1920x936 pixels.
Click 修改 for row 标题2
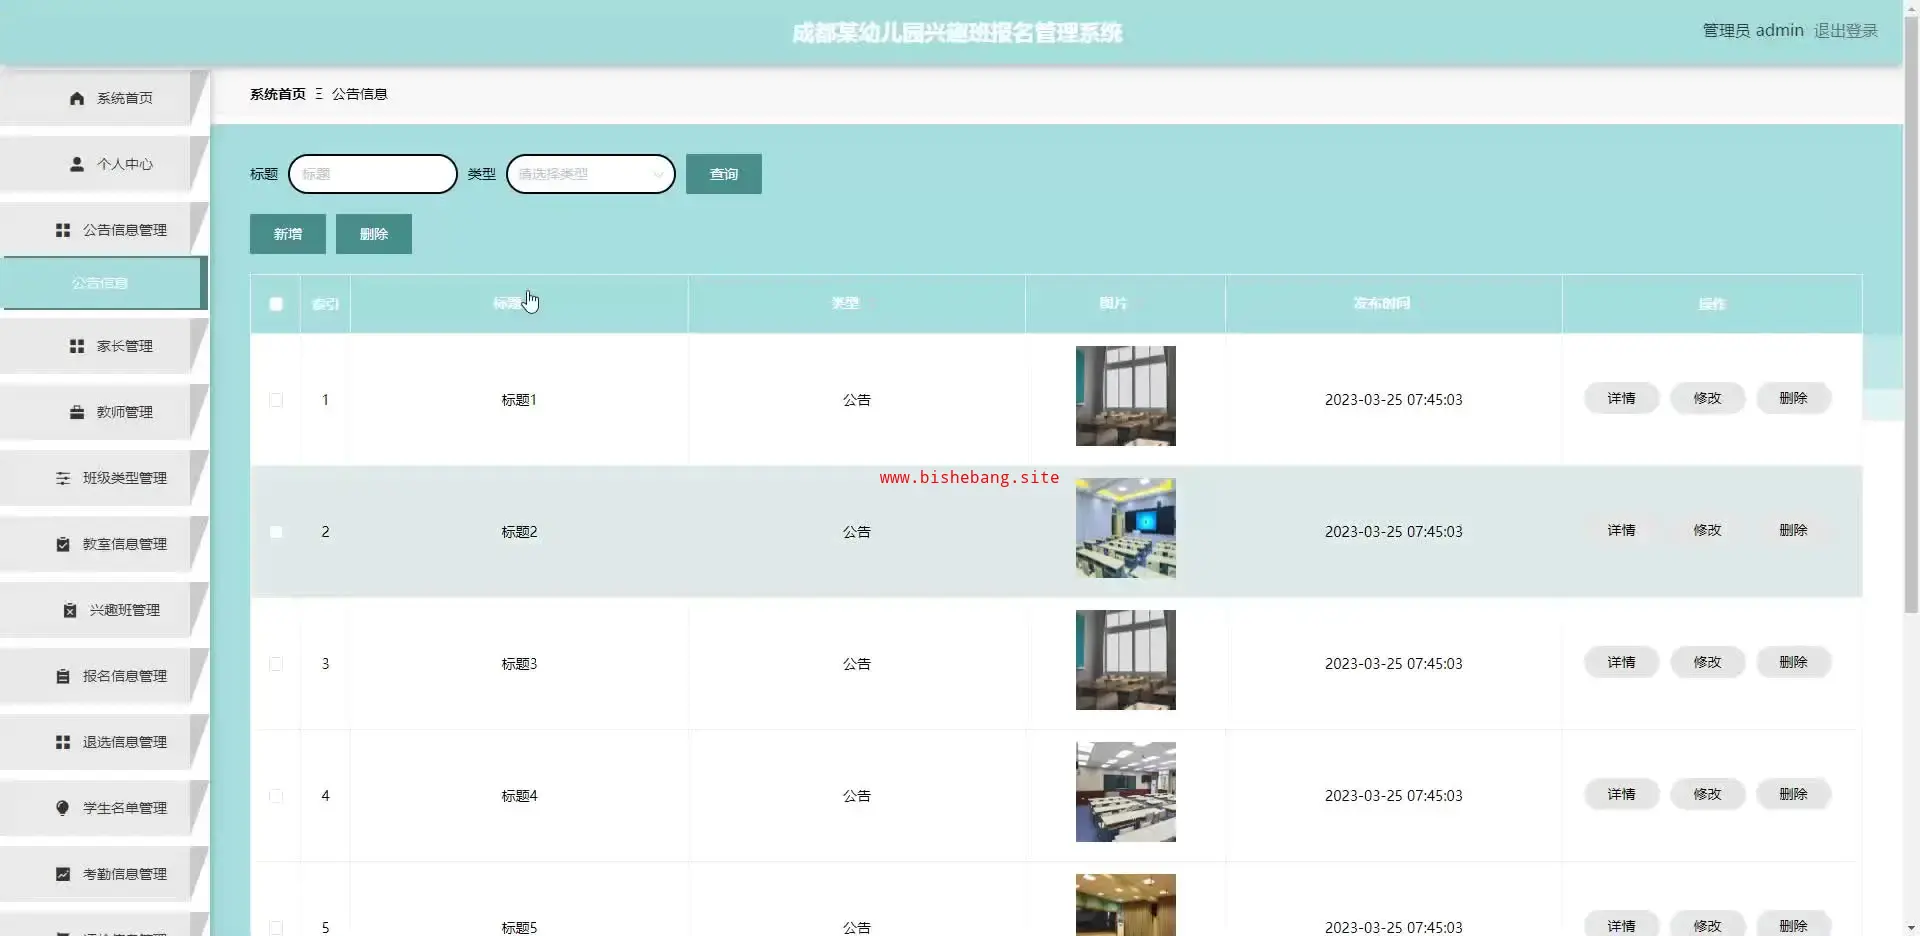coord(1708,530)
